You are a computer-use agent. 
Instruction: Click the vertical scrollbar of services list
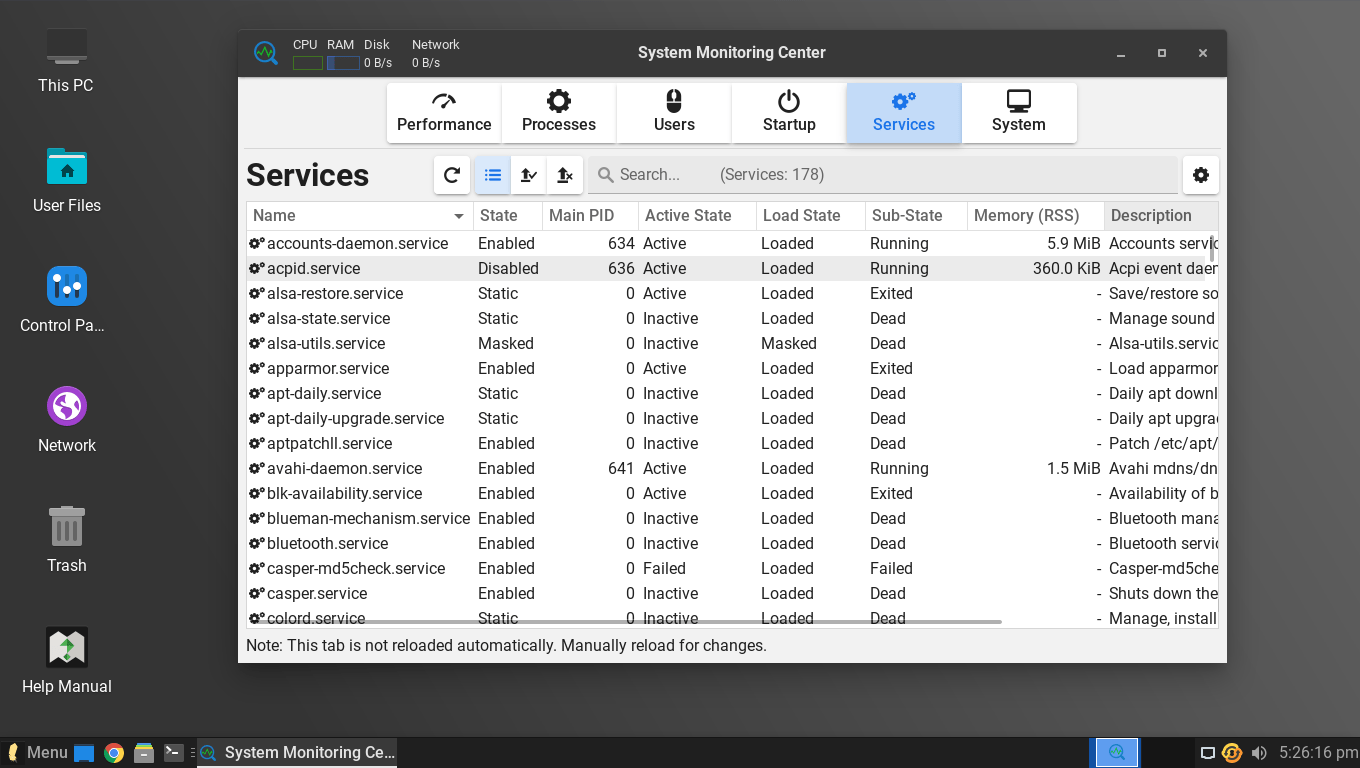1212,248
